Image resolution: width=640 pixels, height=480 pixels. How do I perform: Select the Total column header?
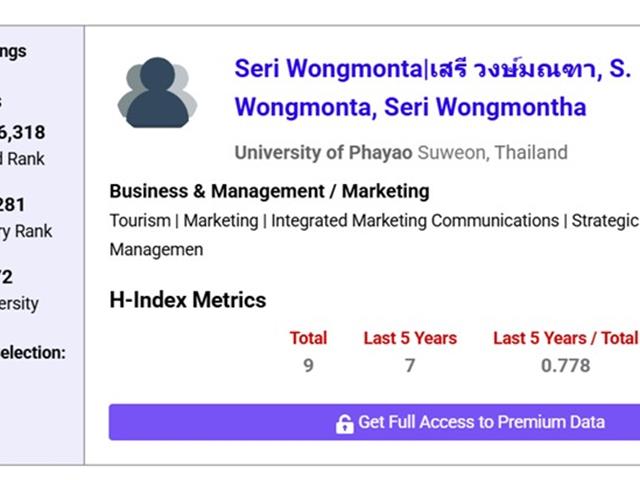(309, 338)
